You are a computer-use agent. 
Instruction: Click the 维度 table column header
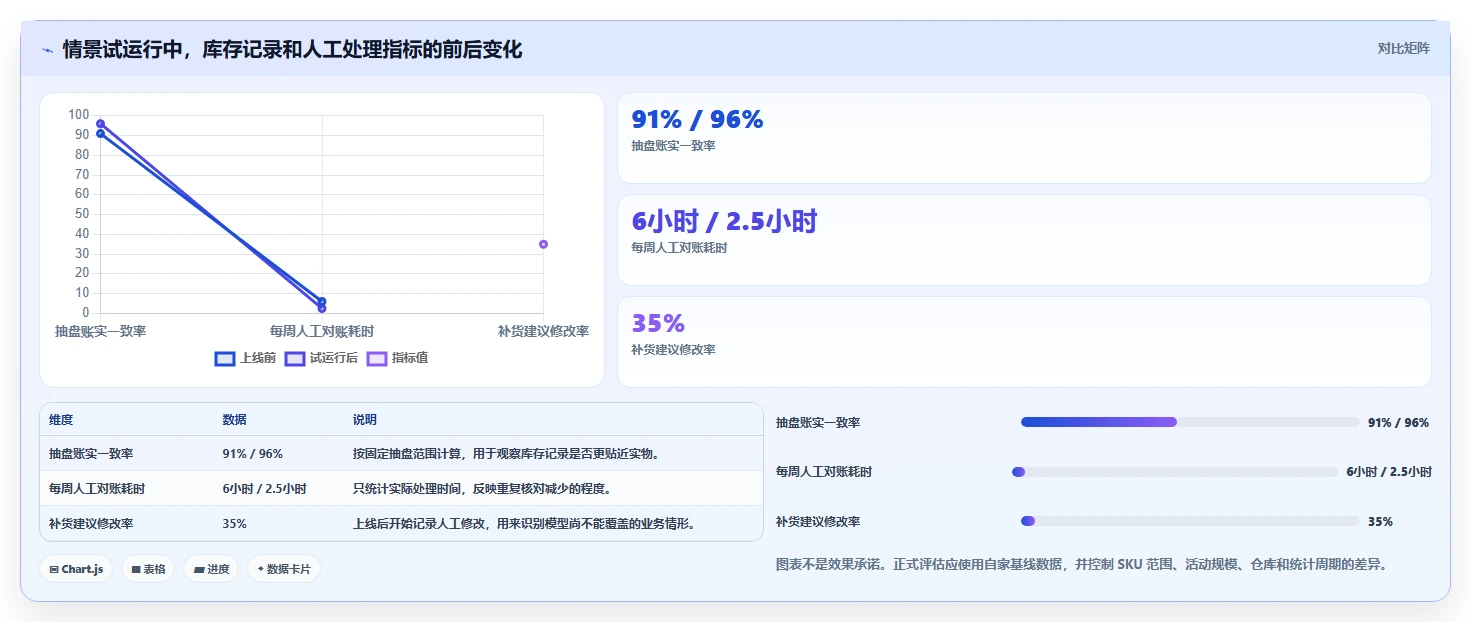(61, 420)
